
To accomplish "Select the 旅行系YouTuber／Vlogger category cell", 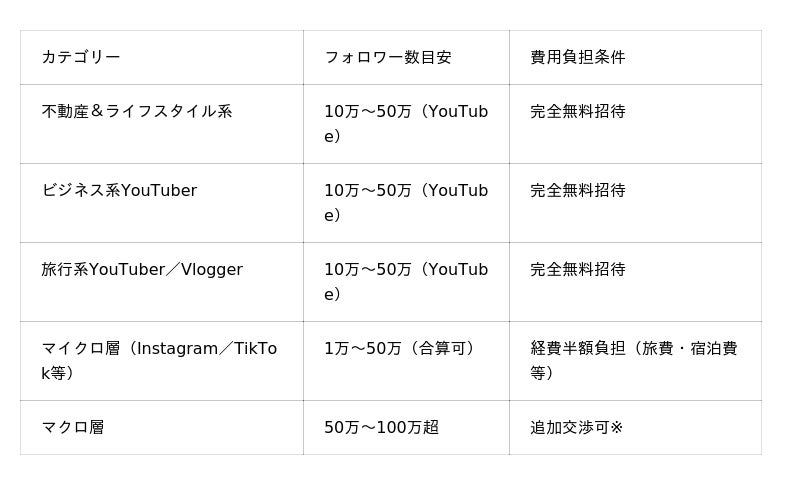I will click(x=142, y=269).
